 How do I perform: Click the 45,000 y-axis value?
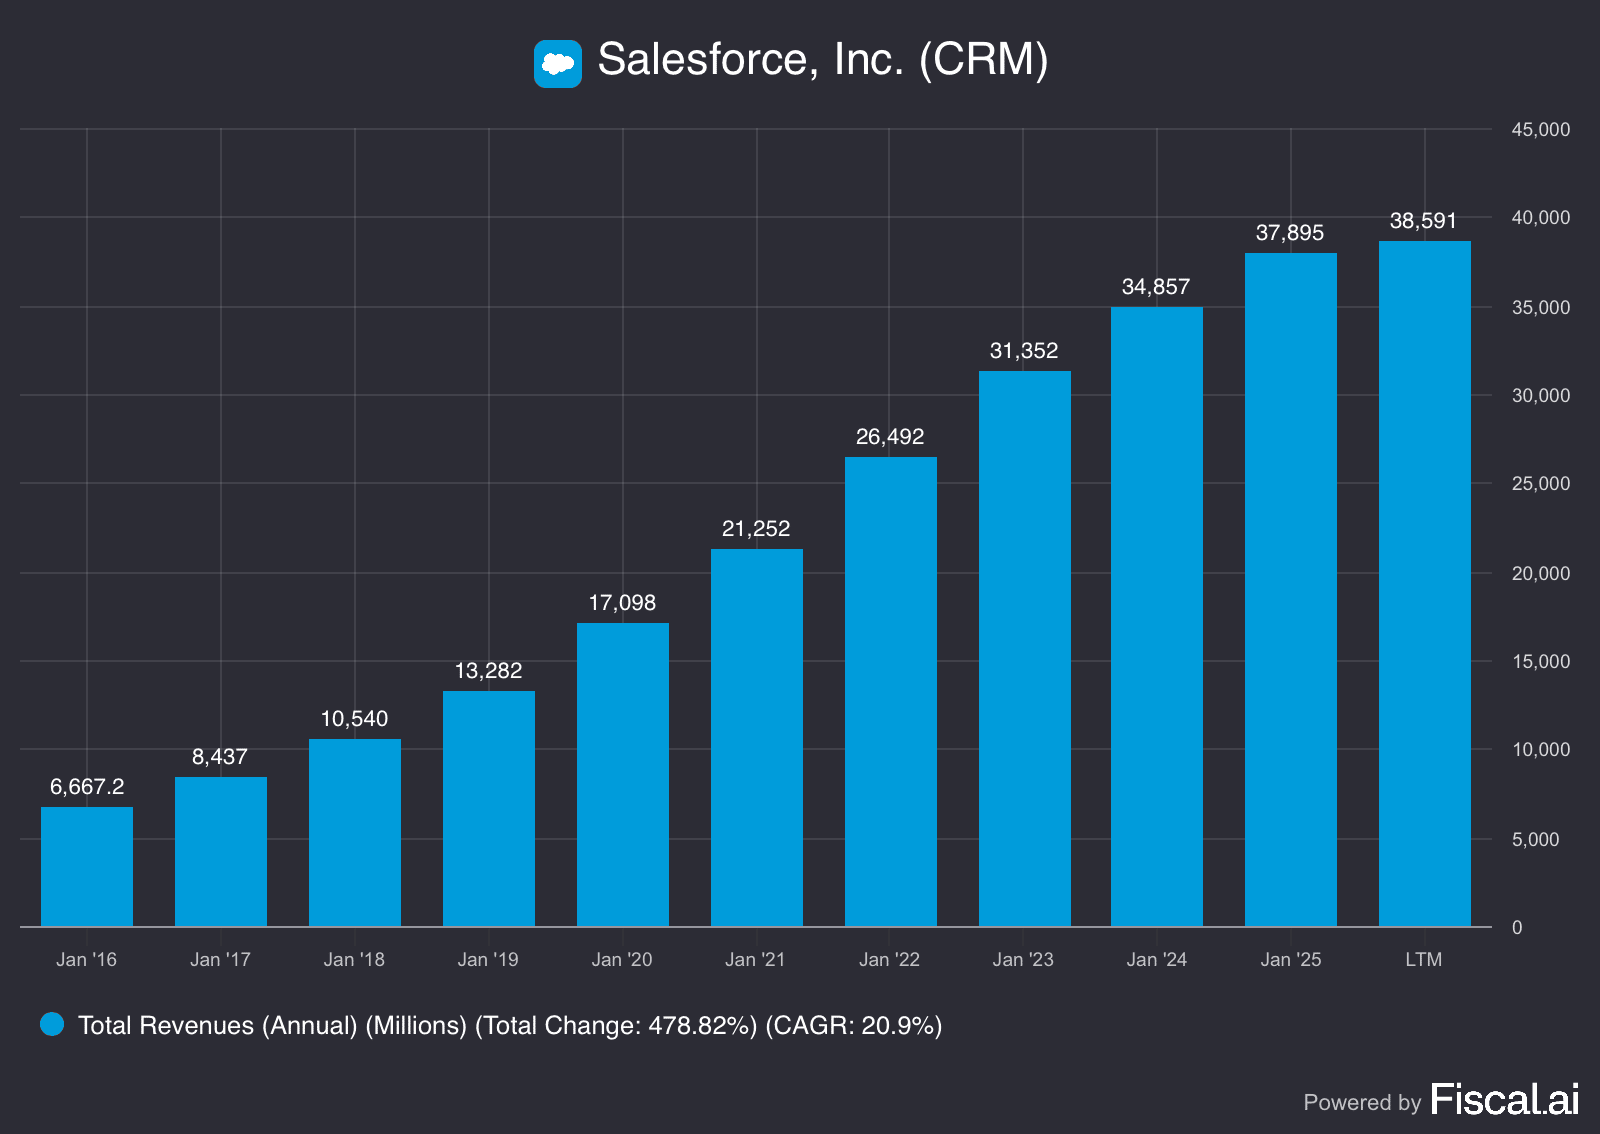tap(1541, 130)
